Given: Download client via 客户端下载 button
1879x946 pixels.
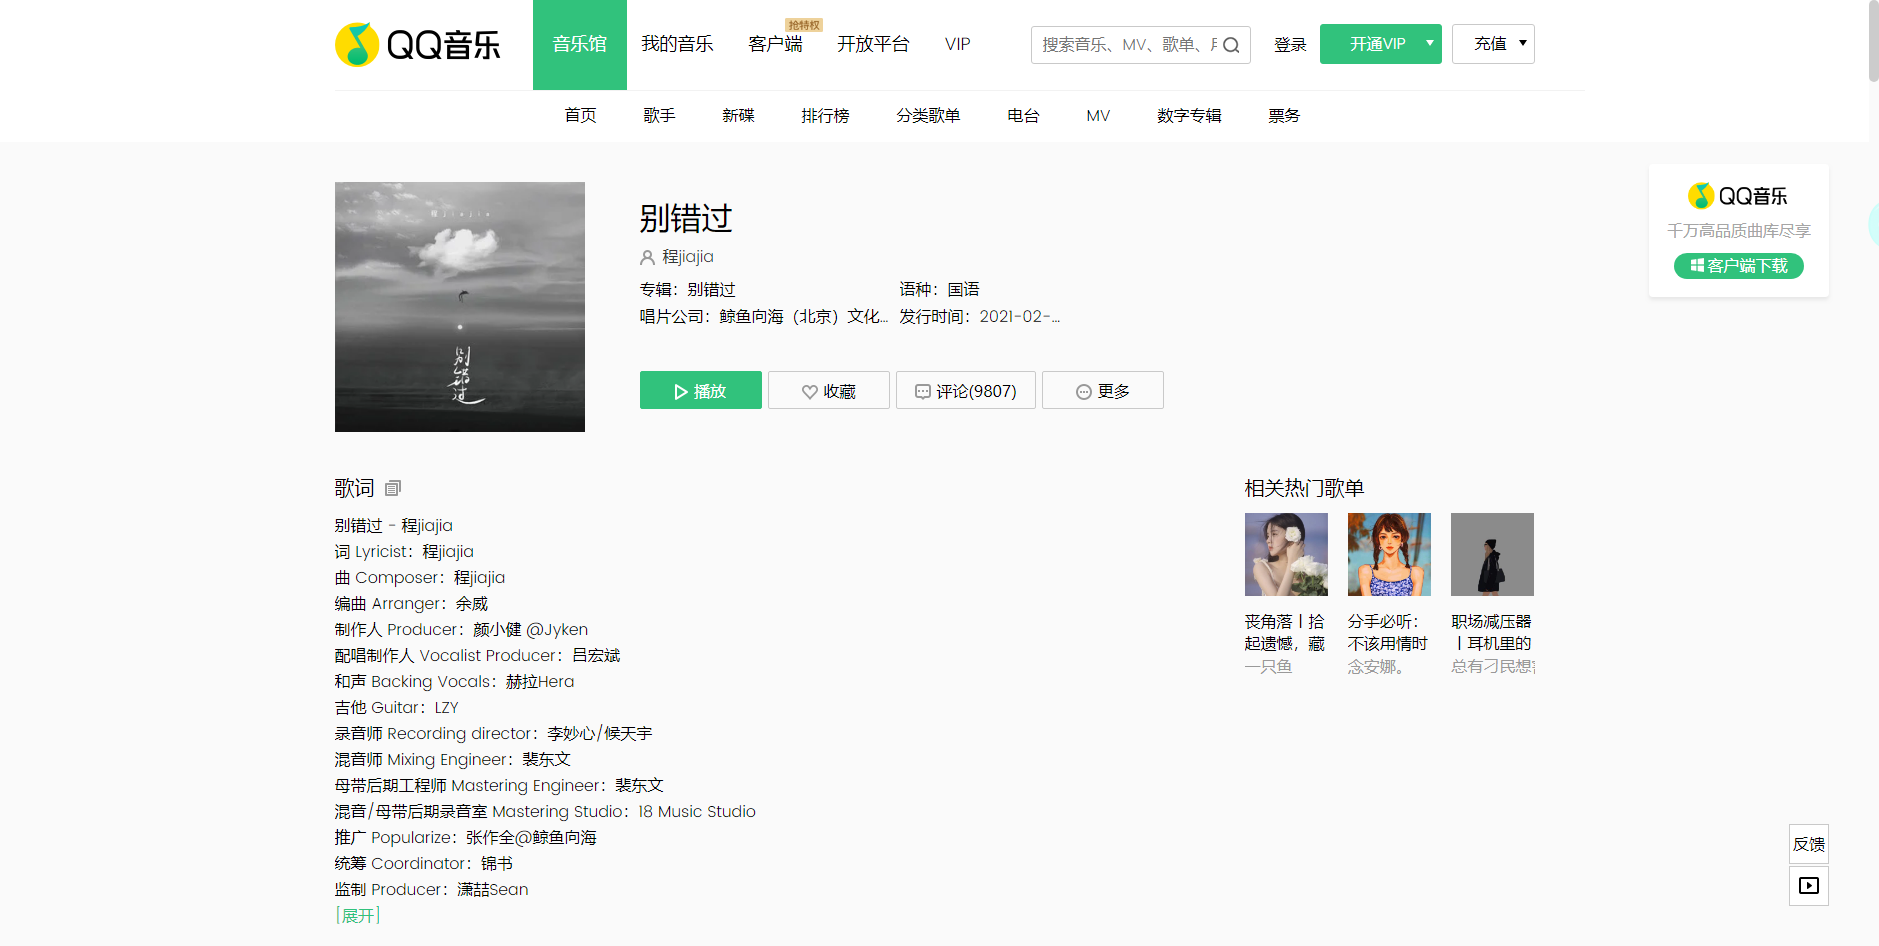Looking at the screenshot, I should [x=1738, y=266].
